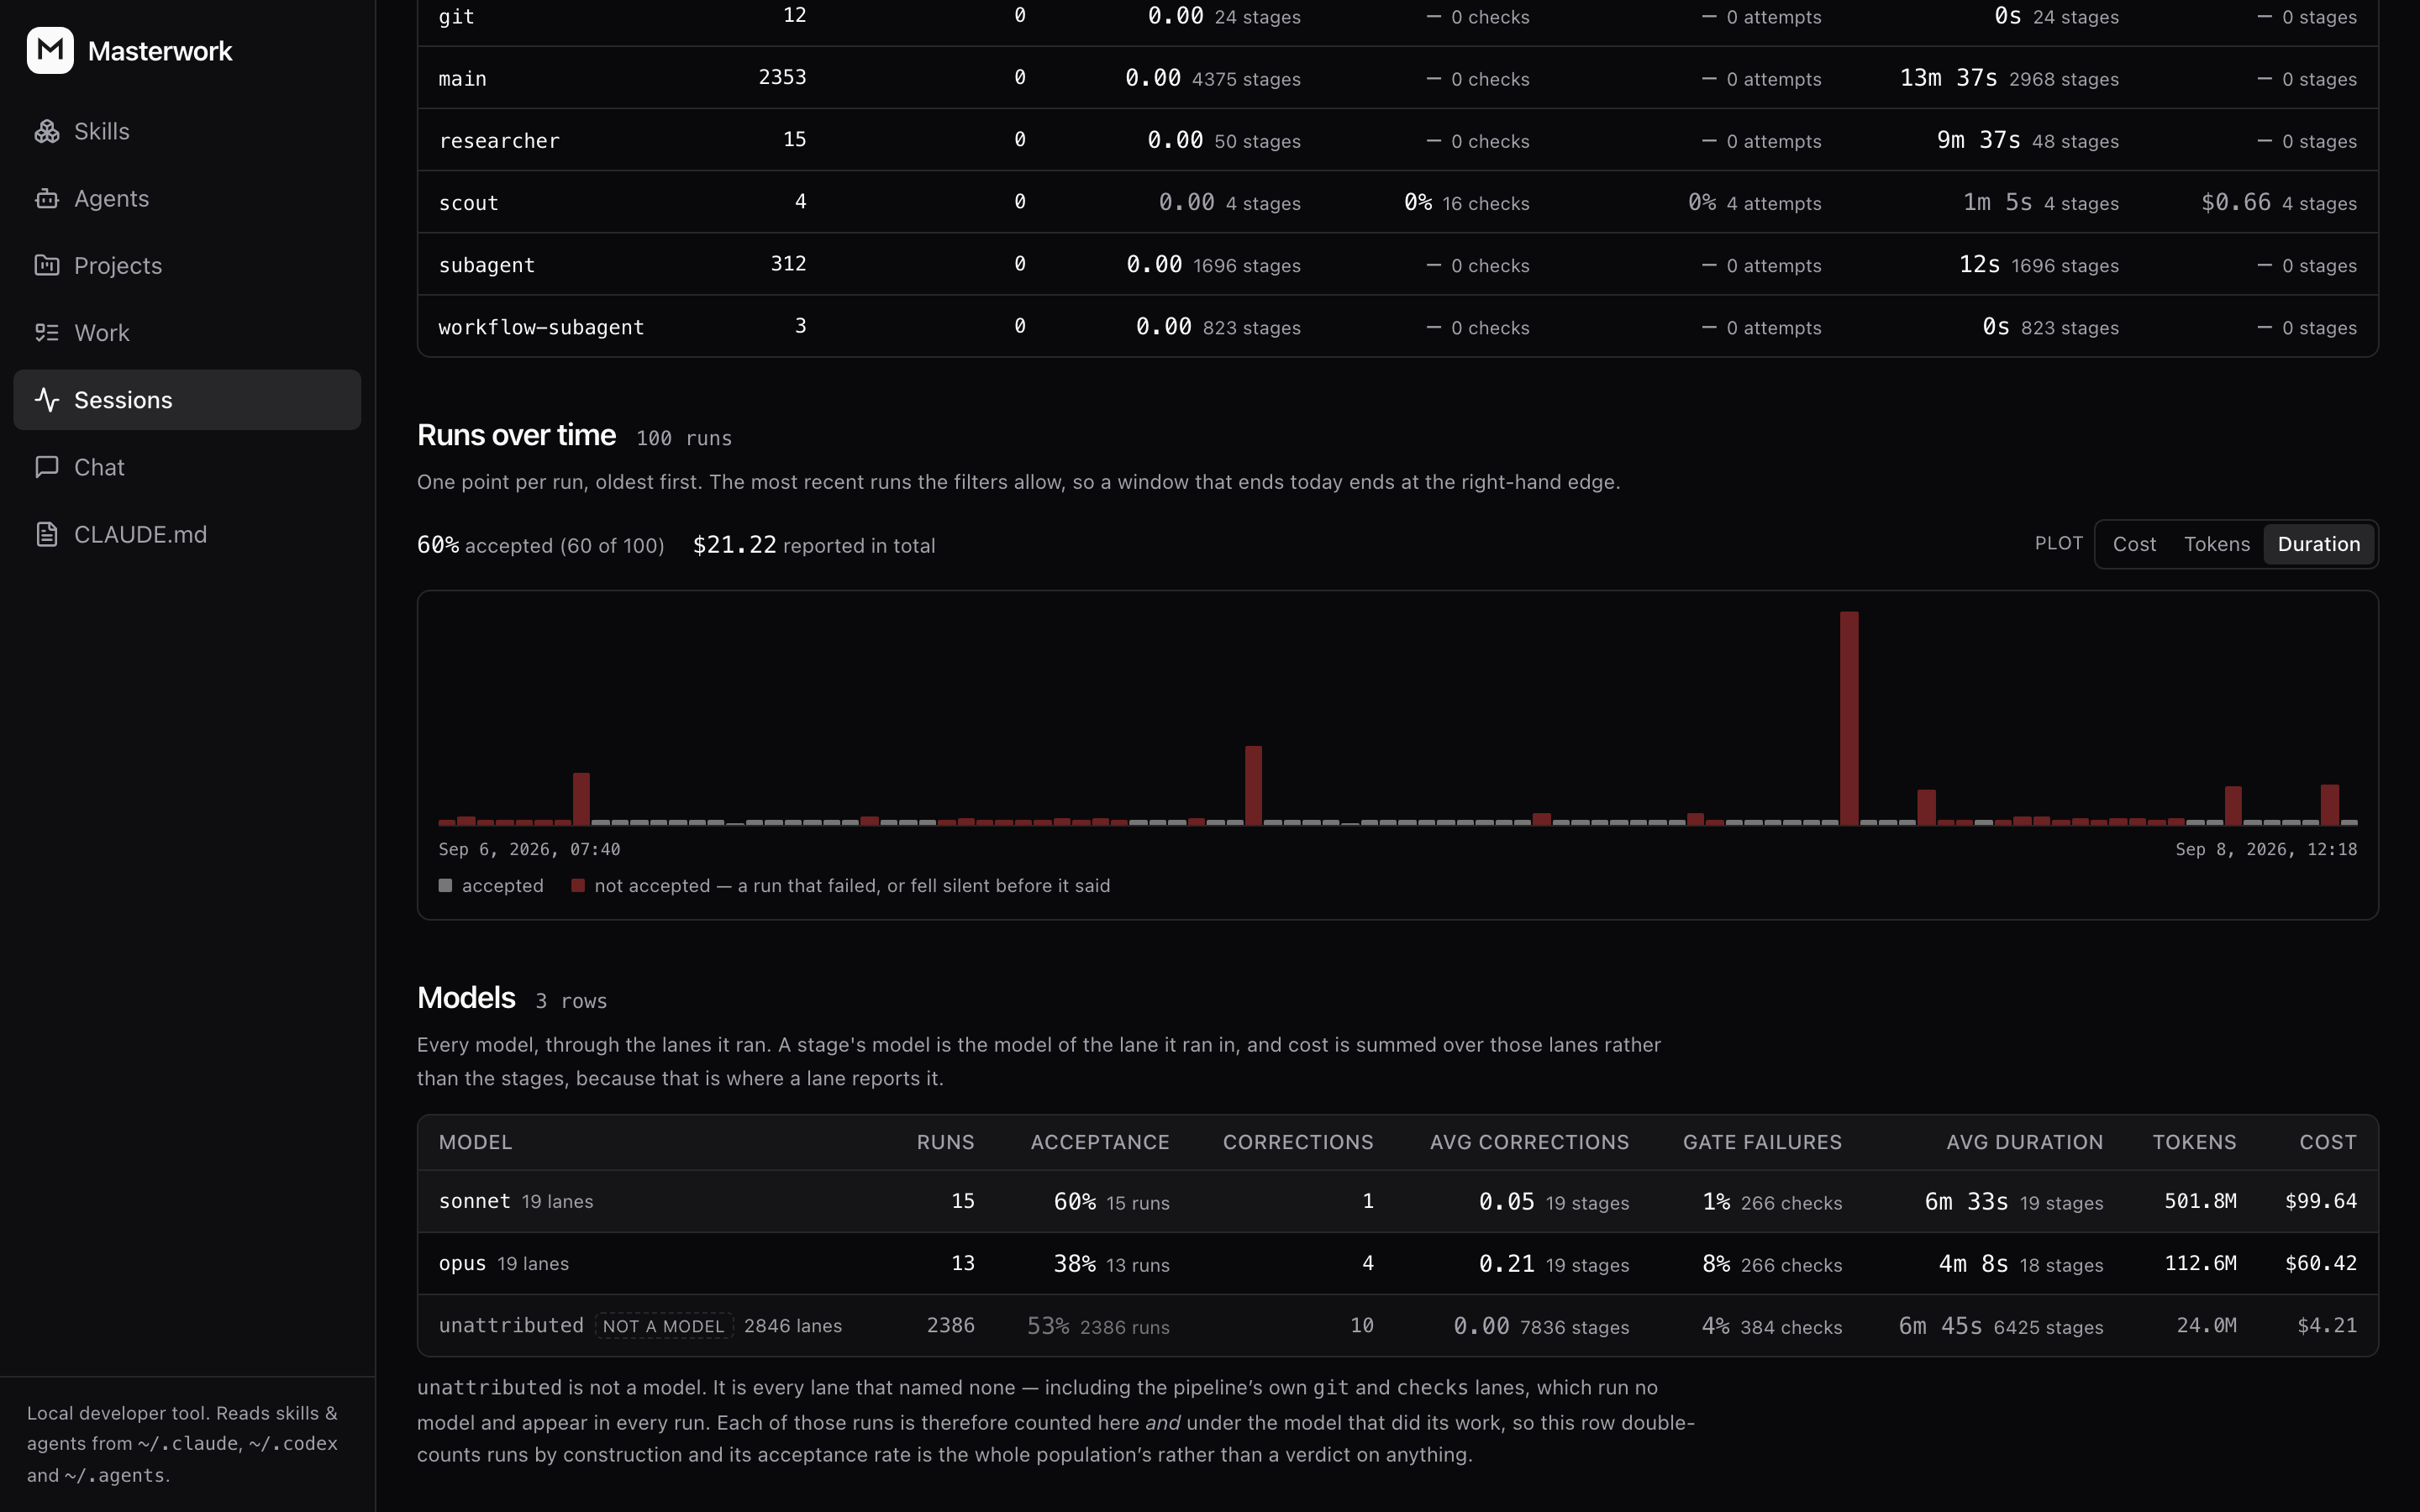Click the Projects folder icon
The width and height of the screenshot is (2420, 1512).
pos(47,265)
